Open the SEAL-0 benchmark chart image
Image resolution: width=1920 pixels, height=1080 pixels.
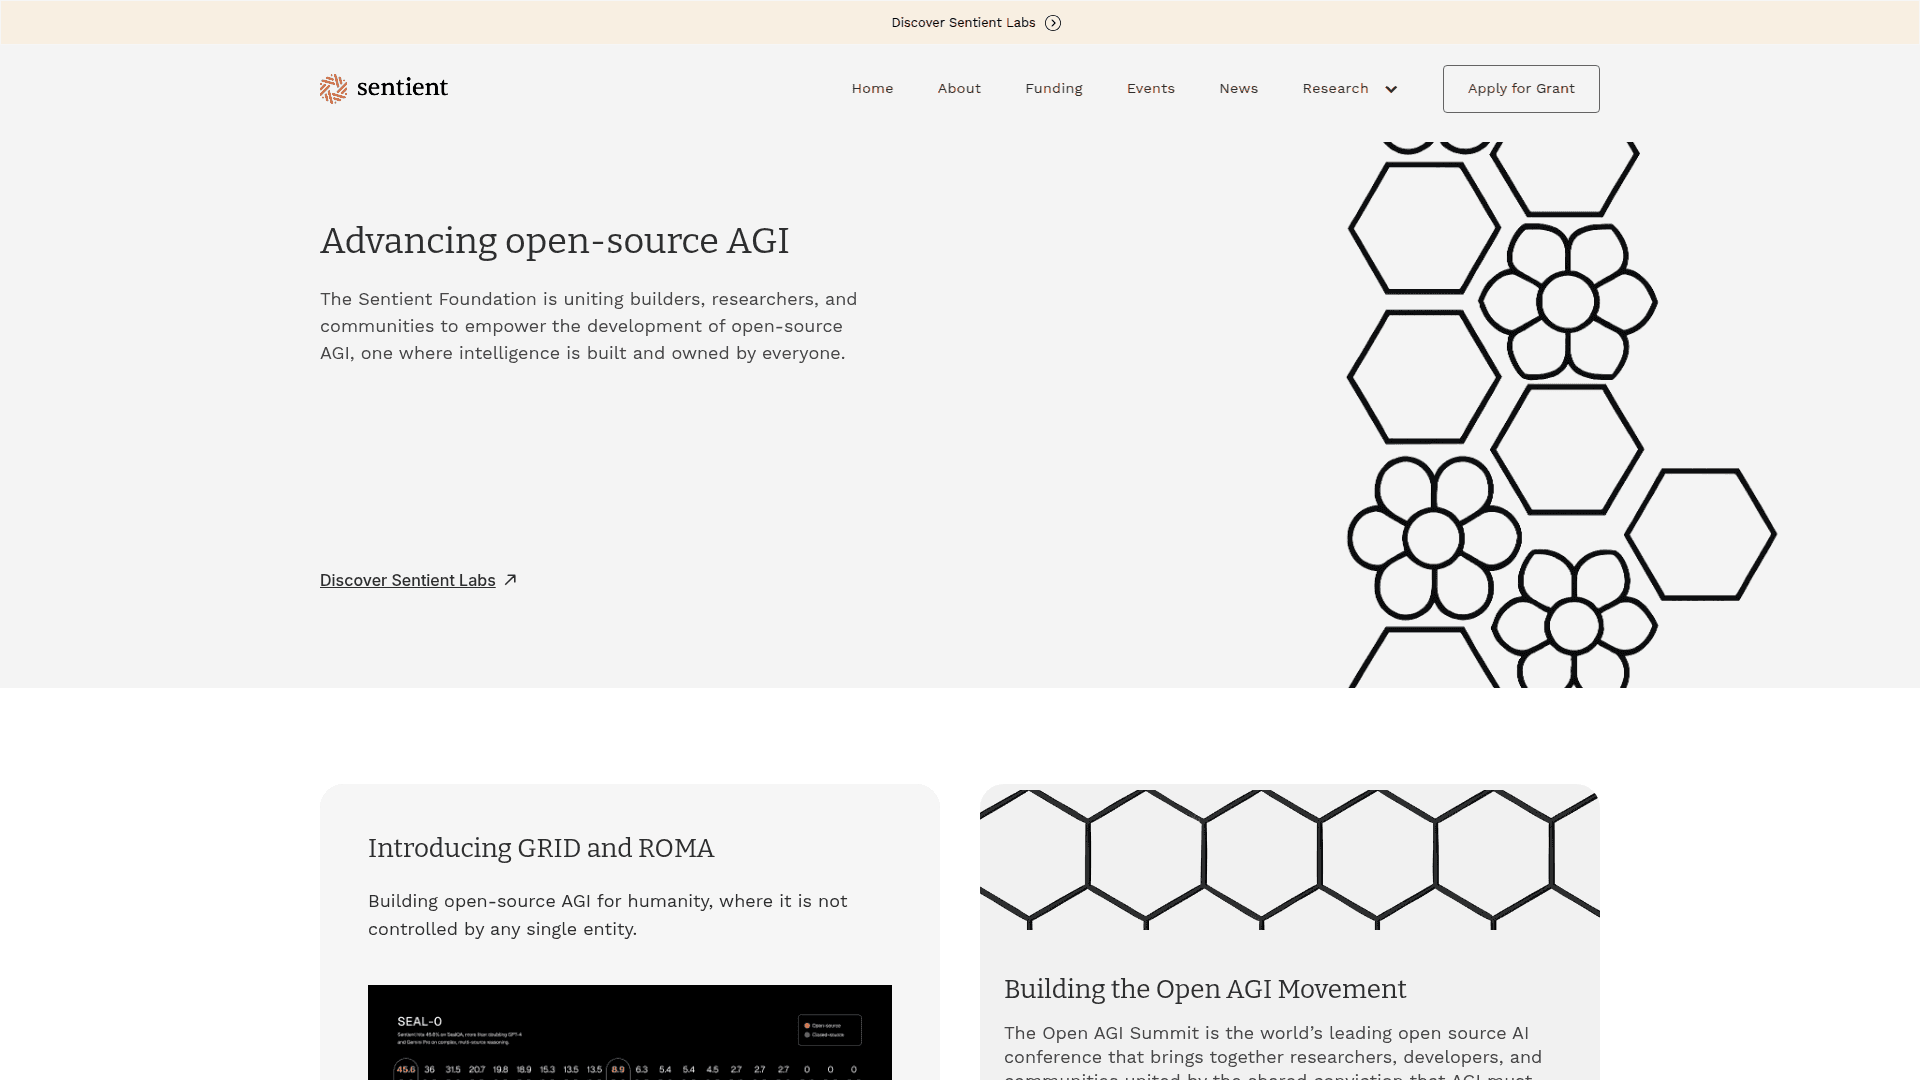coord(629,1040)
